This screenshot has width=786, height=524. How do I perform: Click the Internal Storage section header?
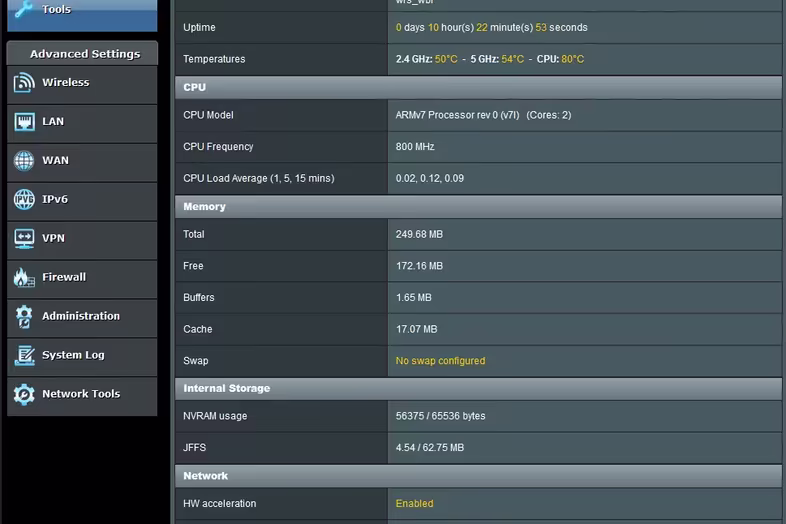478,389
